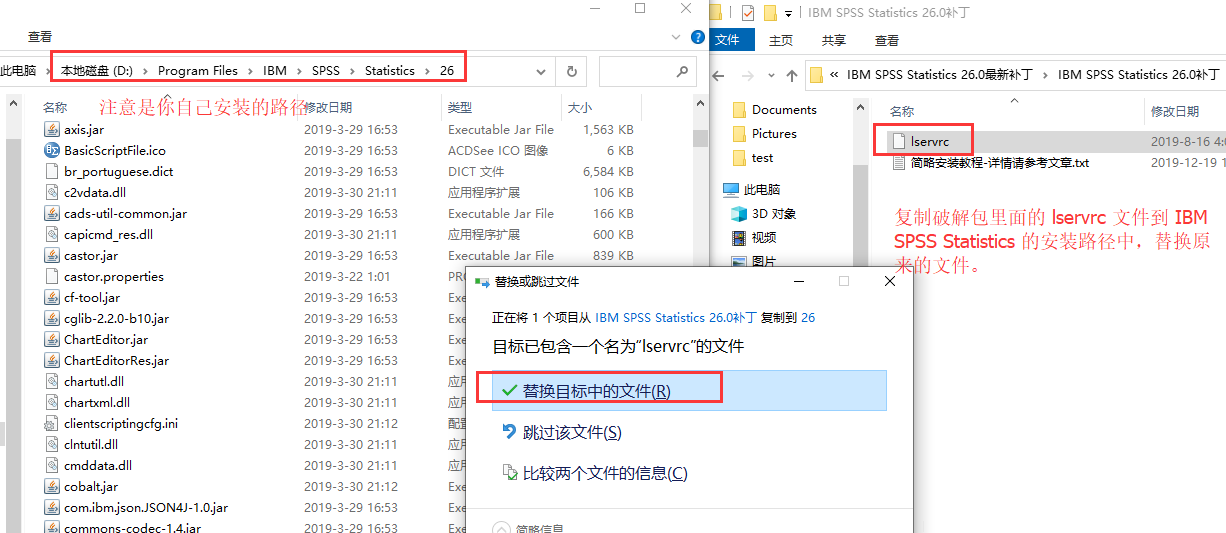This screenshot has height=533, width=1226.
Task: Select the lservrc file in right window
Action: 929,141
